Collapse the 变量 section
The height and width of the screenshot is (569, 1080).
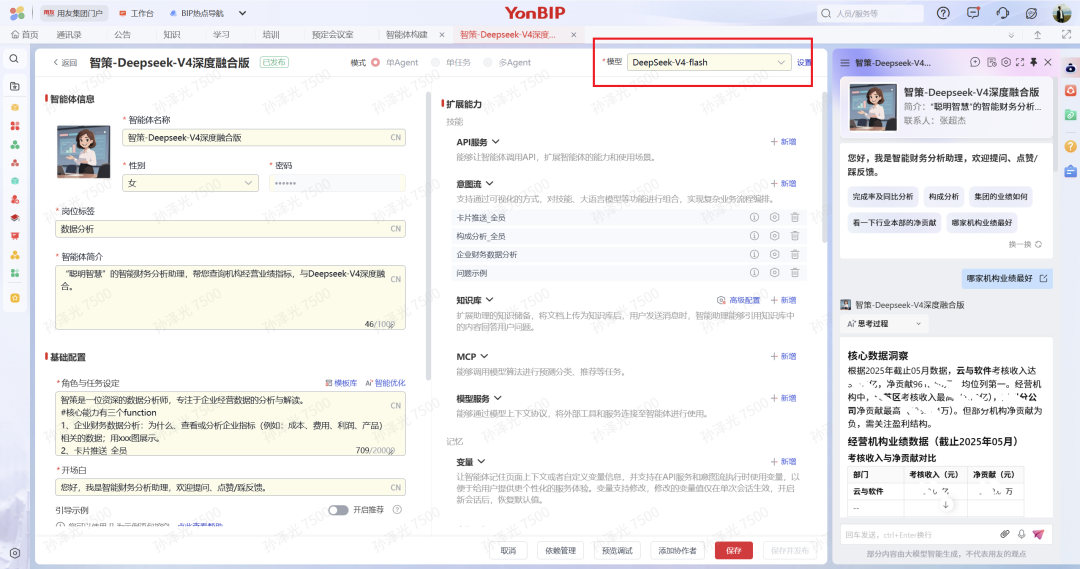[x=481, y=462]
